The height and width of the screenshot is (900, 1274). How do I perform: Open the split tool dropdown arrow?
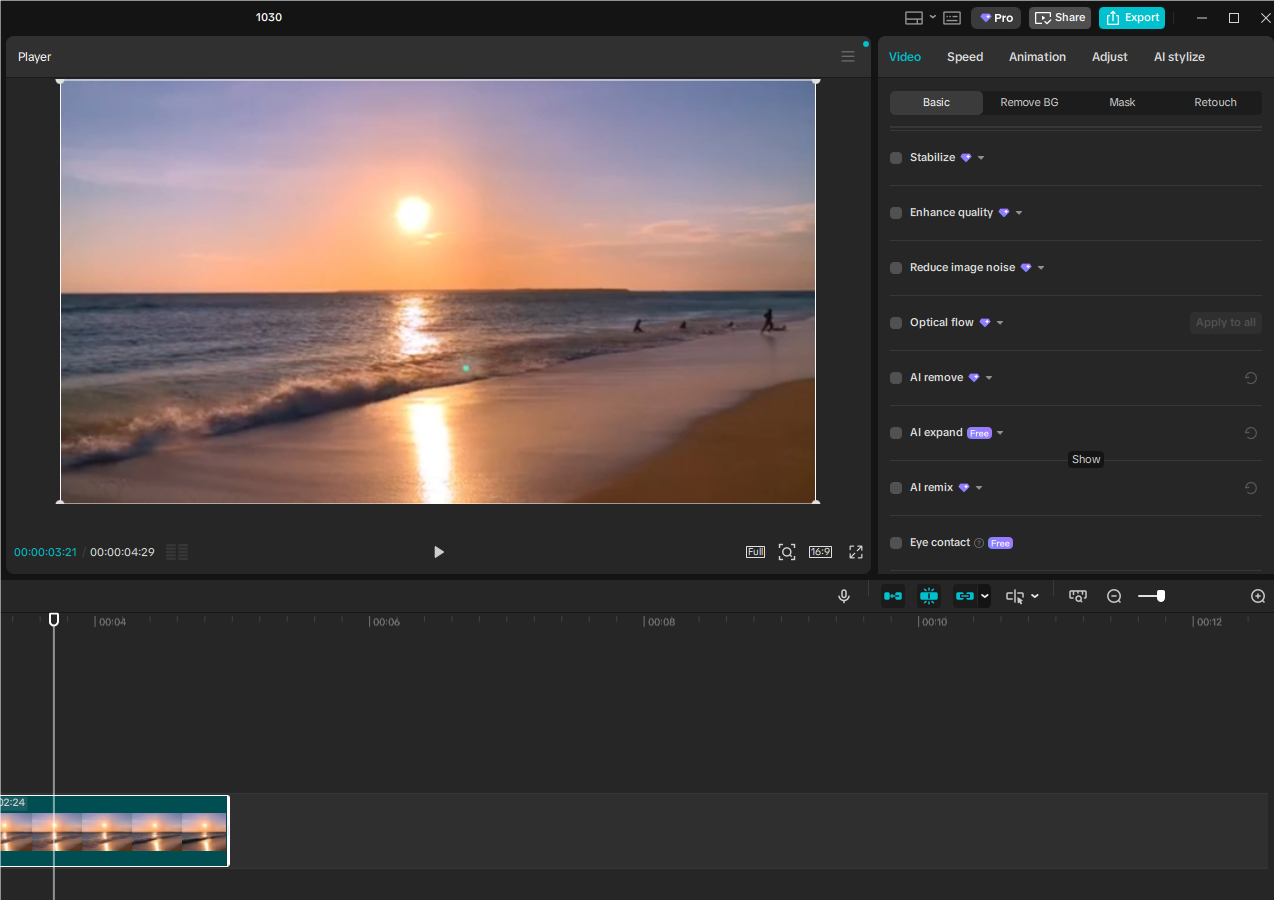(1035, 595)
